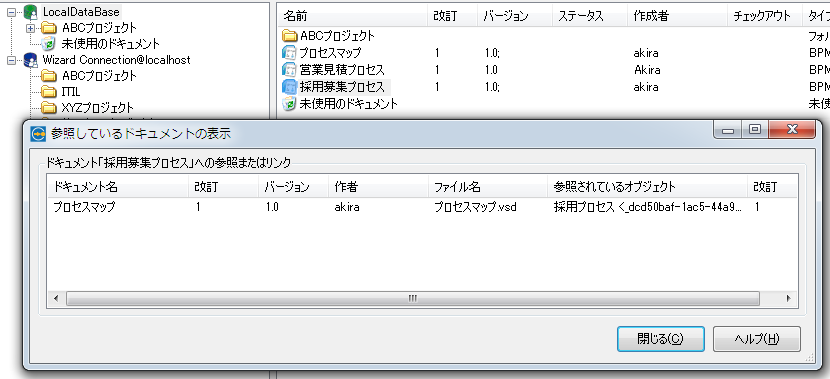This screenshot has width=830, height=379.
Task: Sort main file list by バージョン column
Action: [x=515, y=16]
